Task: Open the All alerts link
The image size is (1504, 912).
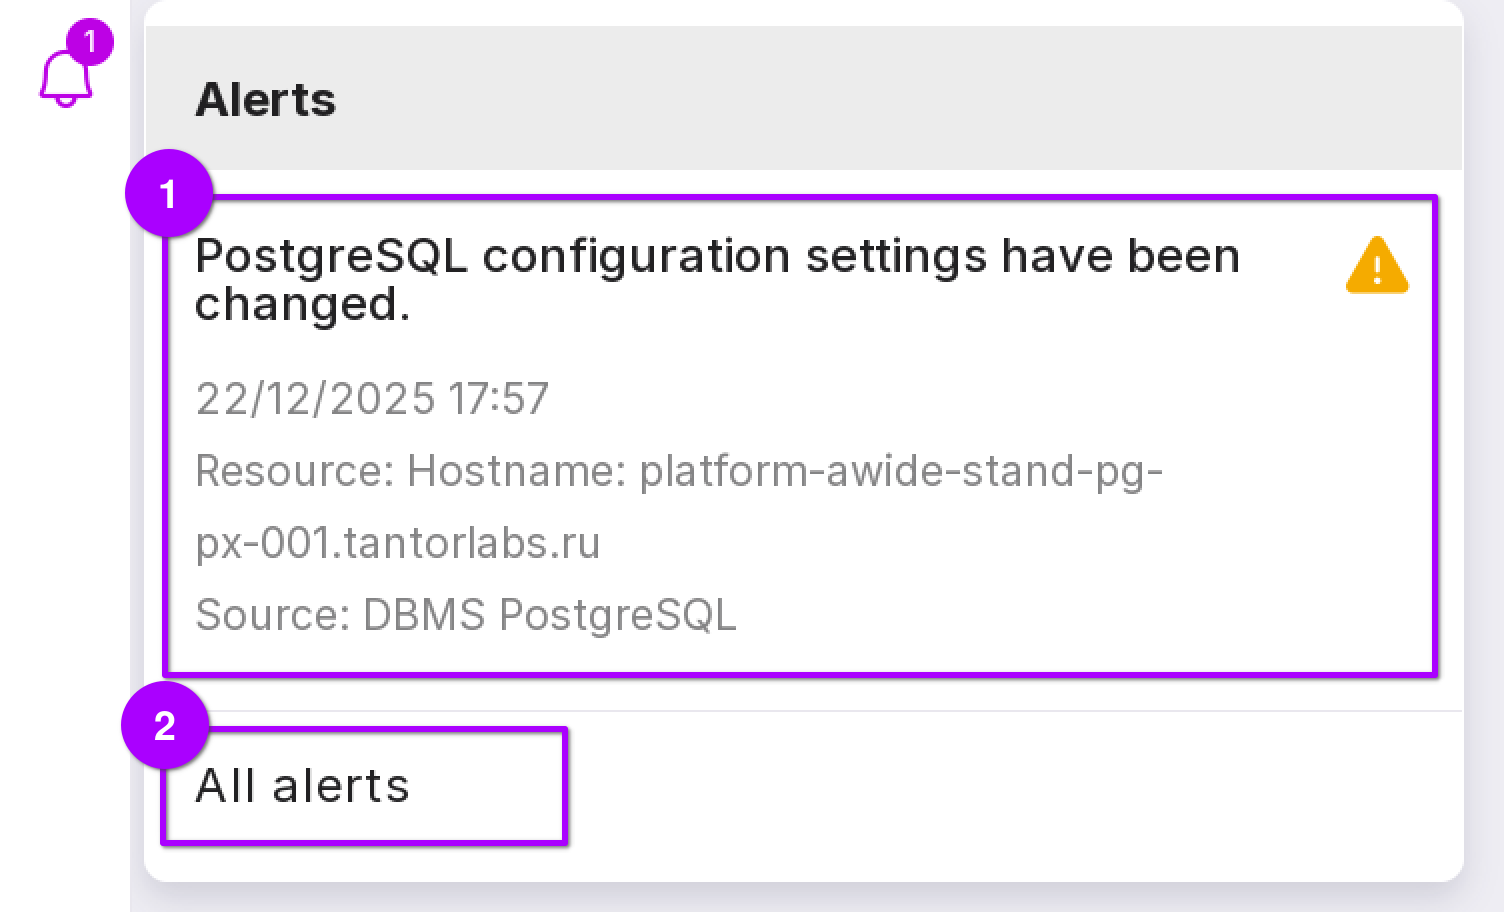Action: [x=302, y=786]
